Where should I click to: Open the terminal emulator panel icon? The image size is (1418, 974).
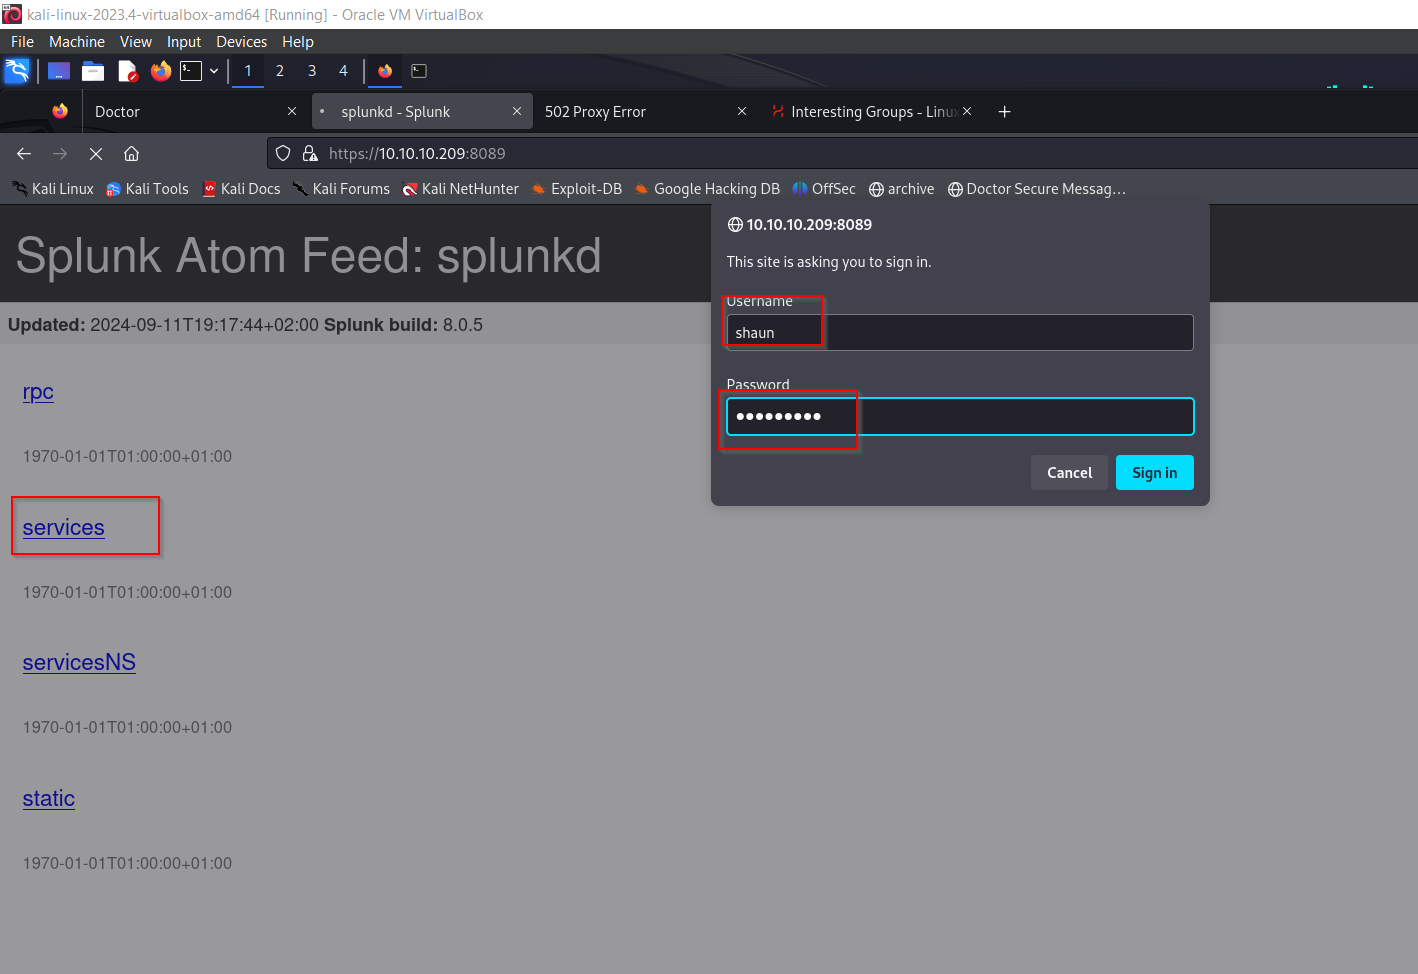coord(191,71)
